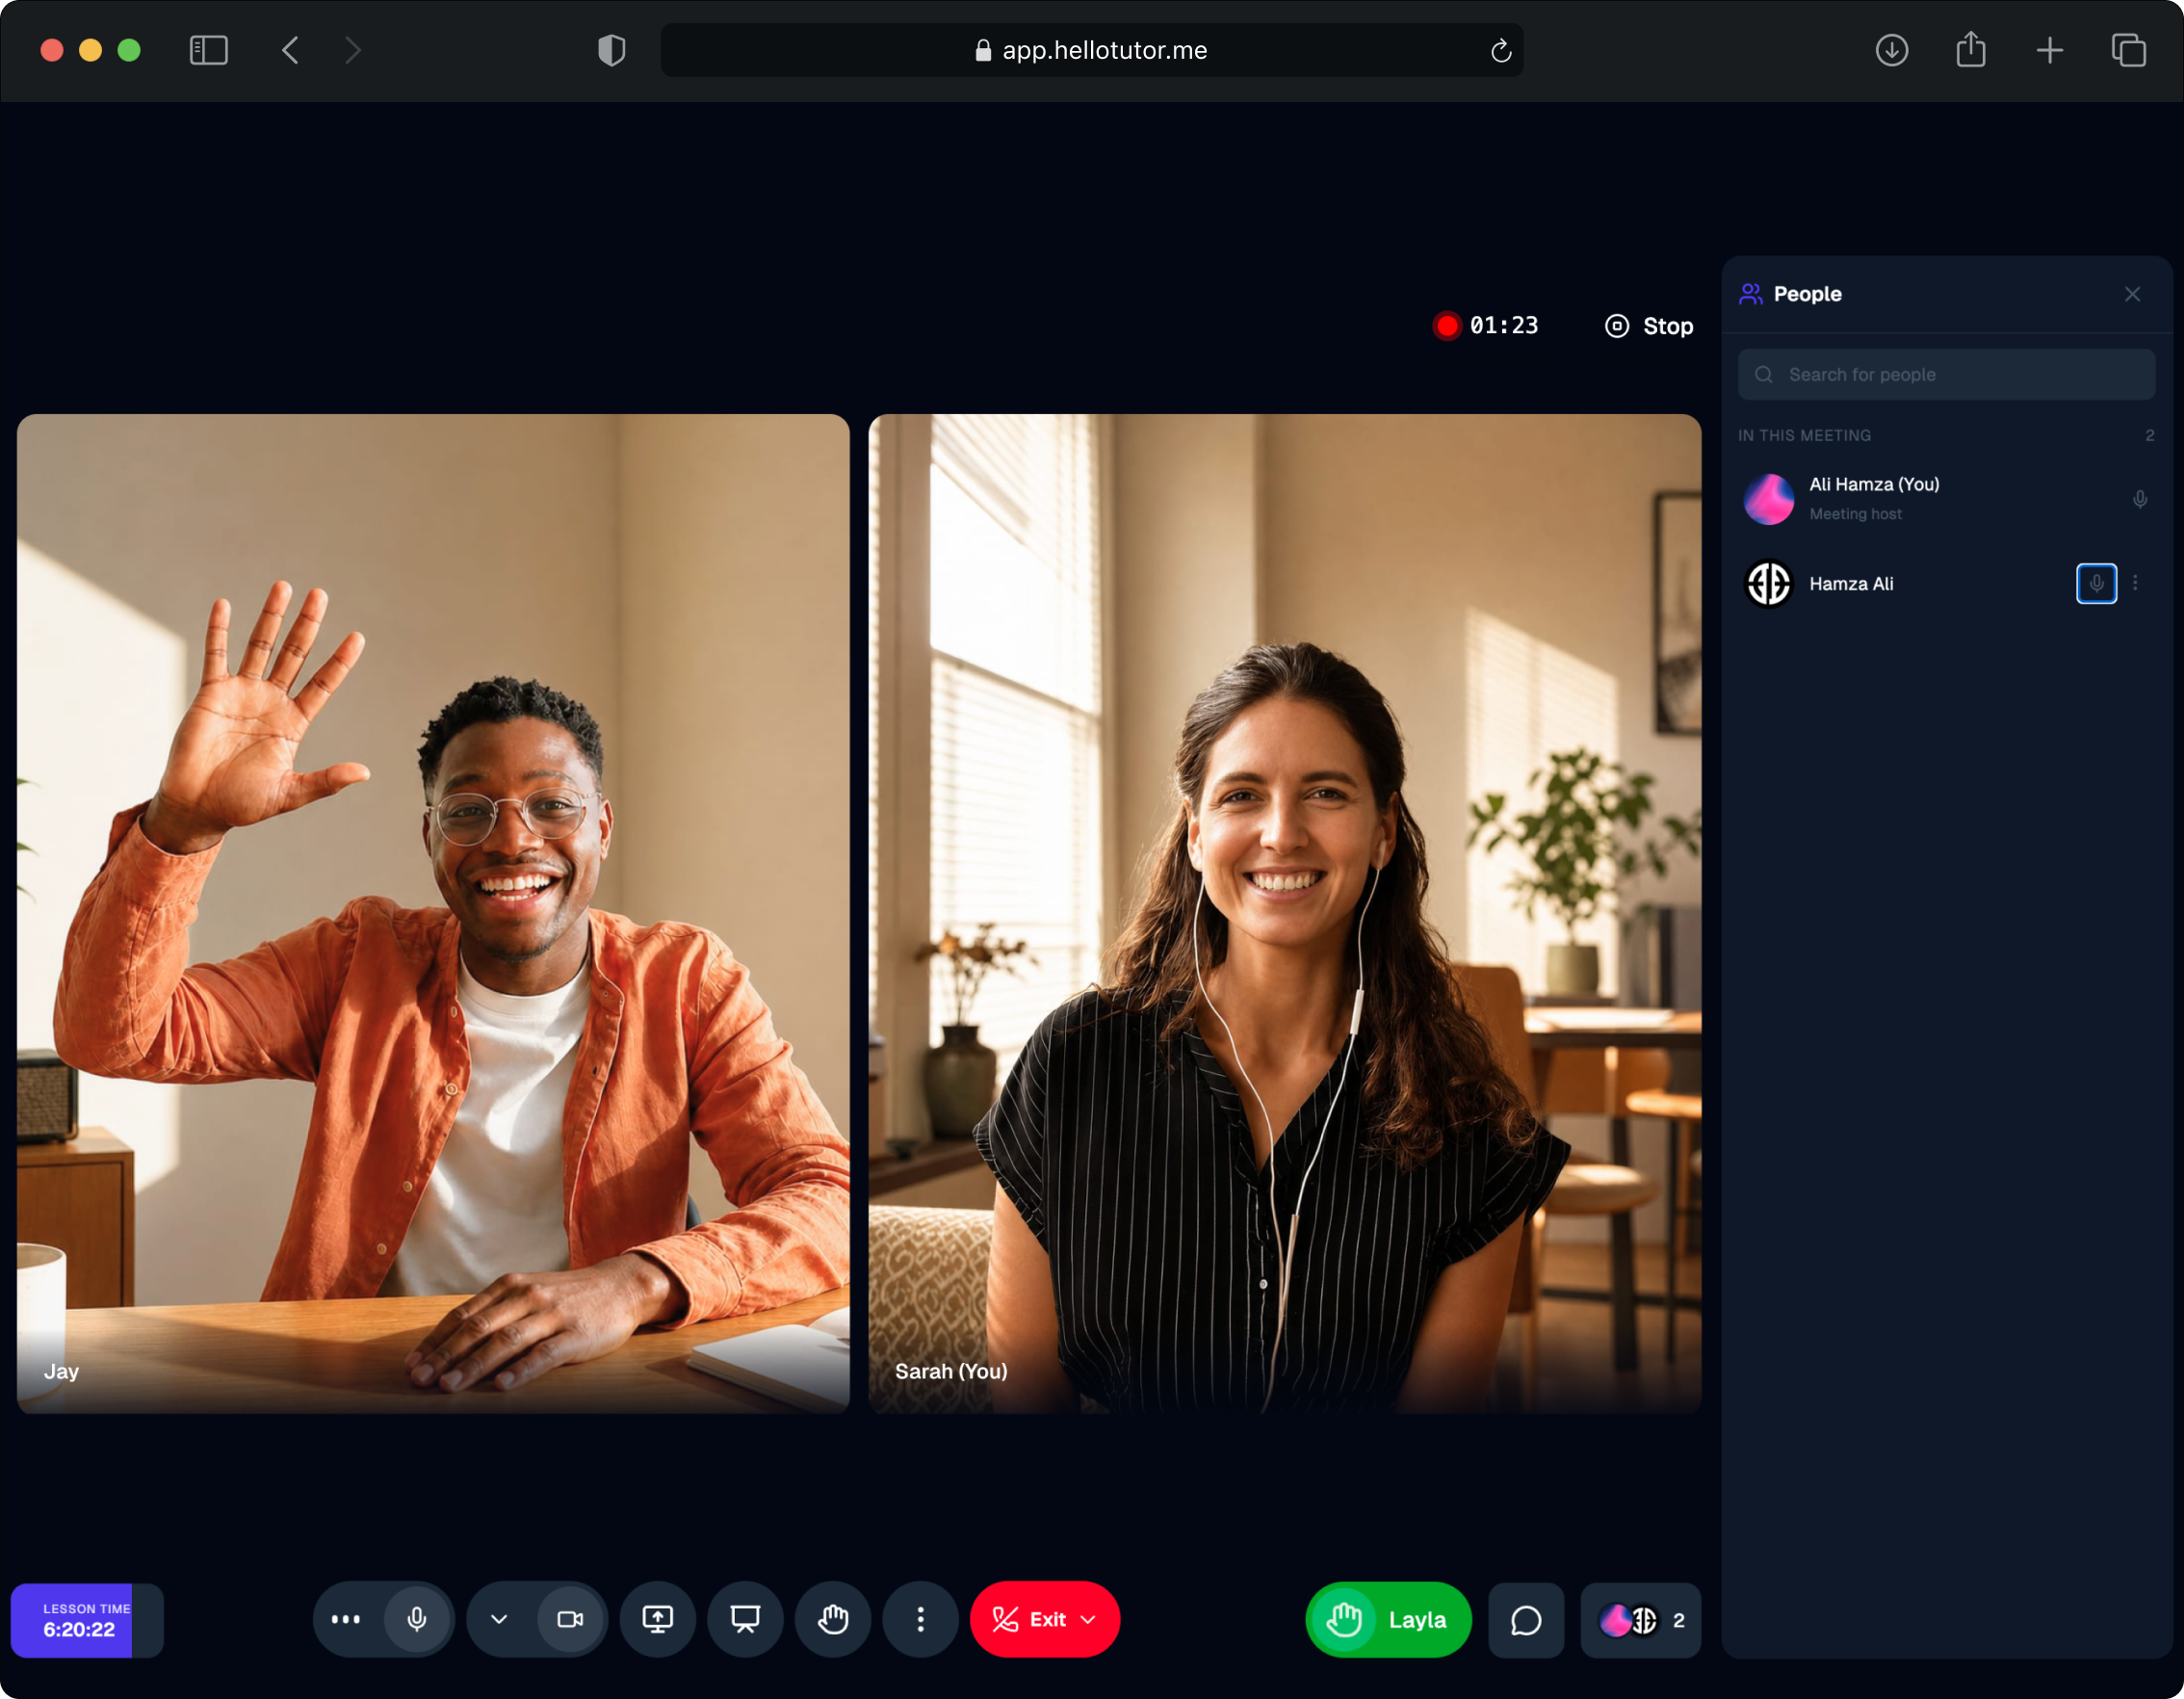Open the whiteboard presentation icon
2184x1699 pixels.
pos(745,1619)
